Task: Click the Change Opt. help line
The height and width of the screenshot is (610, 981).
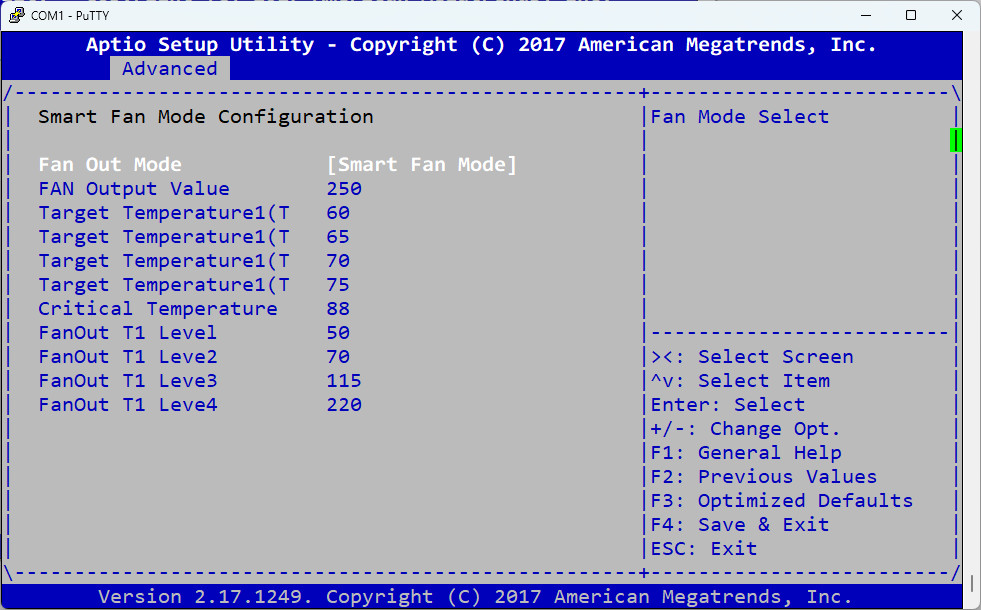Action: click(746, 429)
